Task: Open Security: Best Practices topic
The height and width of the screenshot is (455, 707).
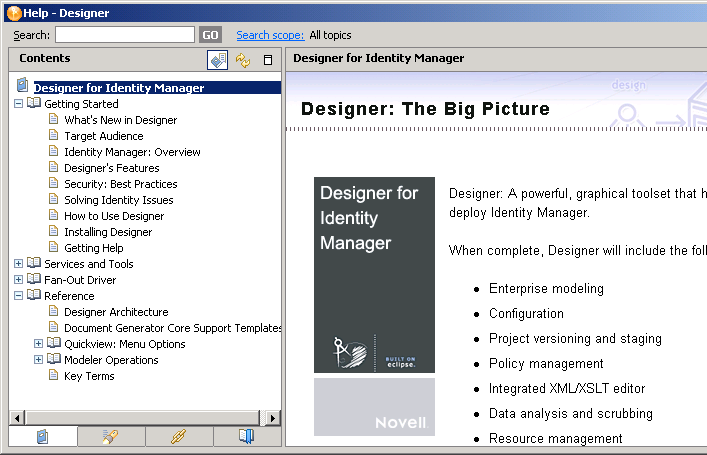Action: [x=121, y=184]
